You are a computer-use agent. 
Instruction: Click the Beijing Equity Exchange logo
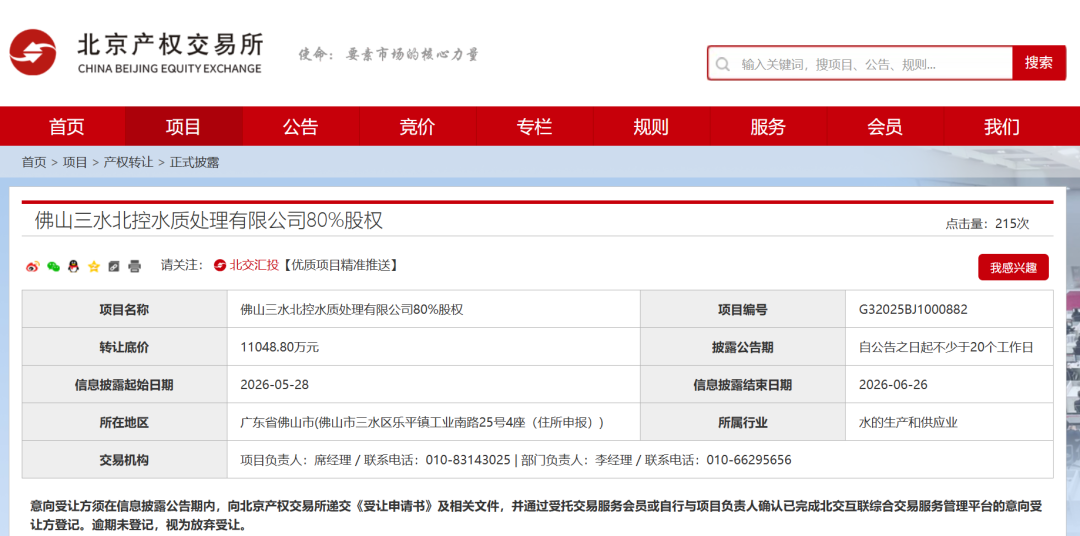pos(136,52)
